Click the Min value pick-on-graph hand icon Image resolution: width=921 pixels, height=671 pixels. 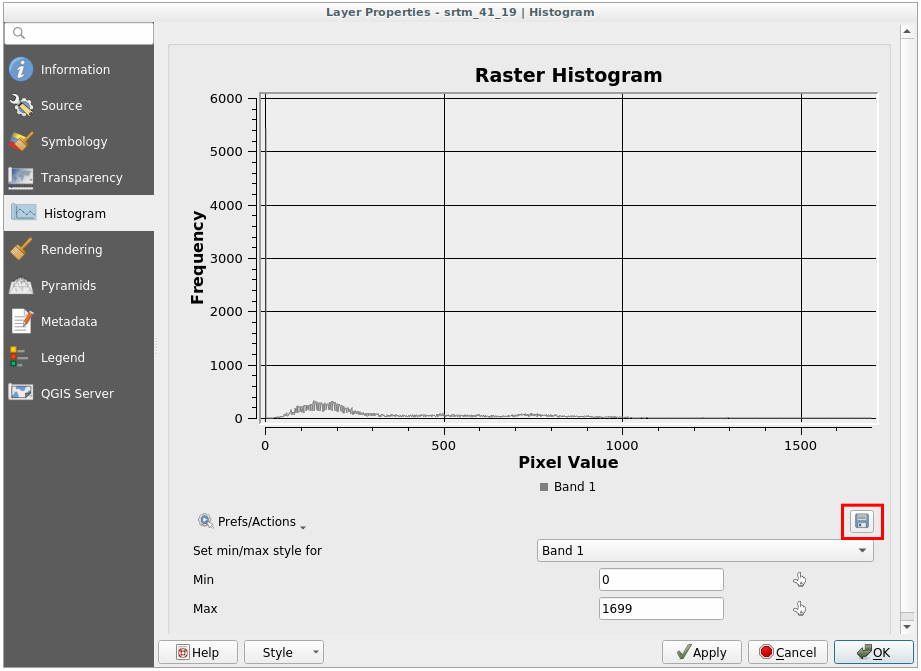tap(799, 580)
